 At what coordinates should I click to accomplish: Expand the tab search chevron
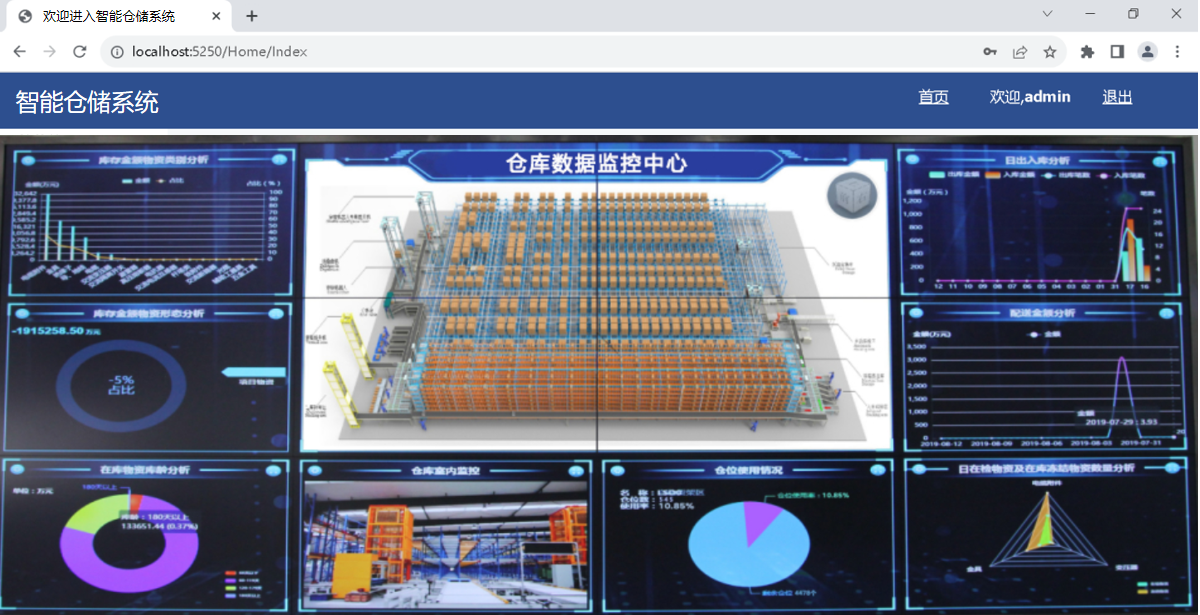point(1047,14)
